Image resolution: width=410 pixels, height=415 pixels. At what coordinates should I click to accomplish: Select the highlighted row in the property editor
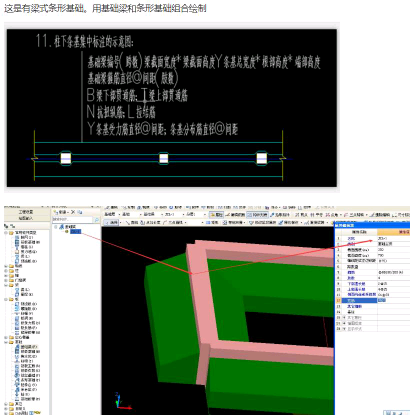372,300
